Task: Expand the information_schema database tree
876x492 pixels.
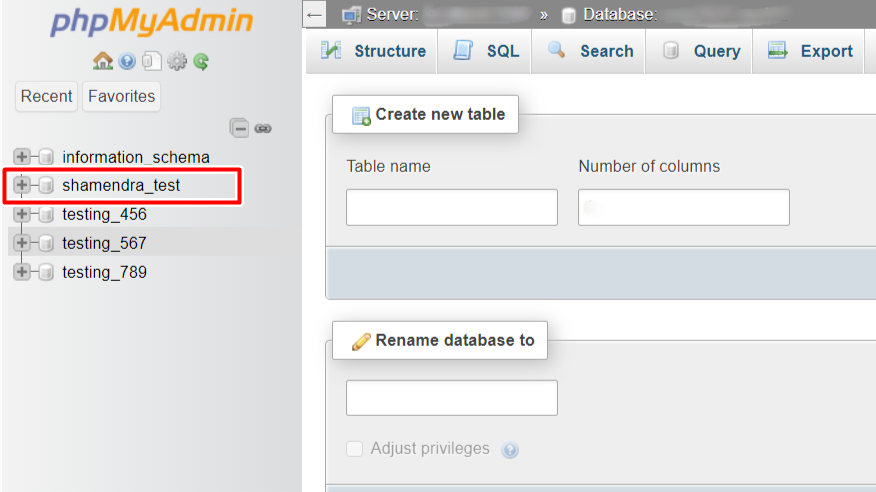Action: pyautogui.click(x=22, y=157)
